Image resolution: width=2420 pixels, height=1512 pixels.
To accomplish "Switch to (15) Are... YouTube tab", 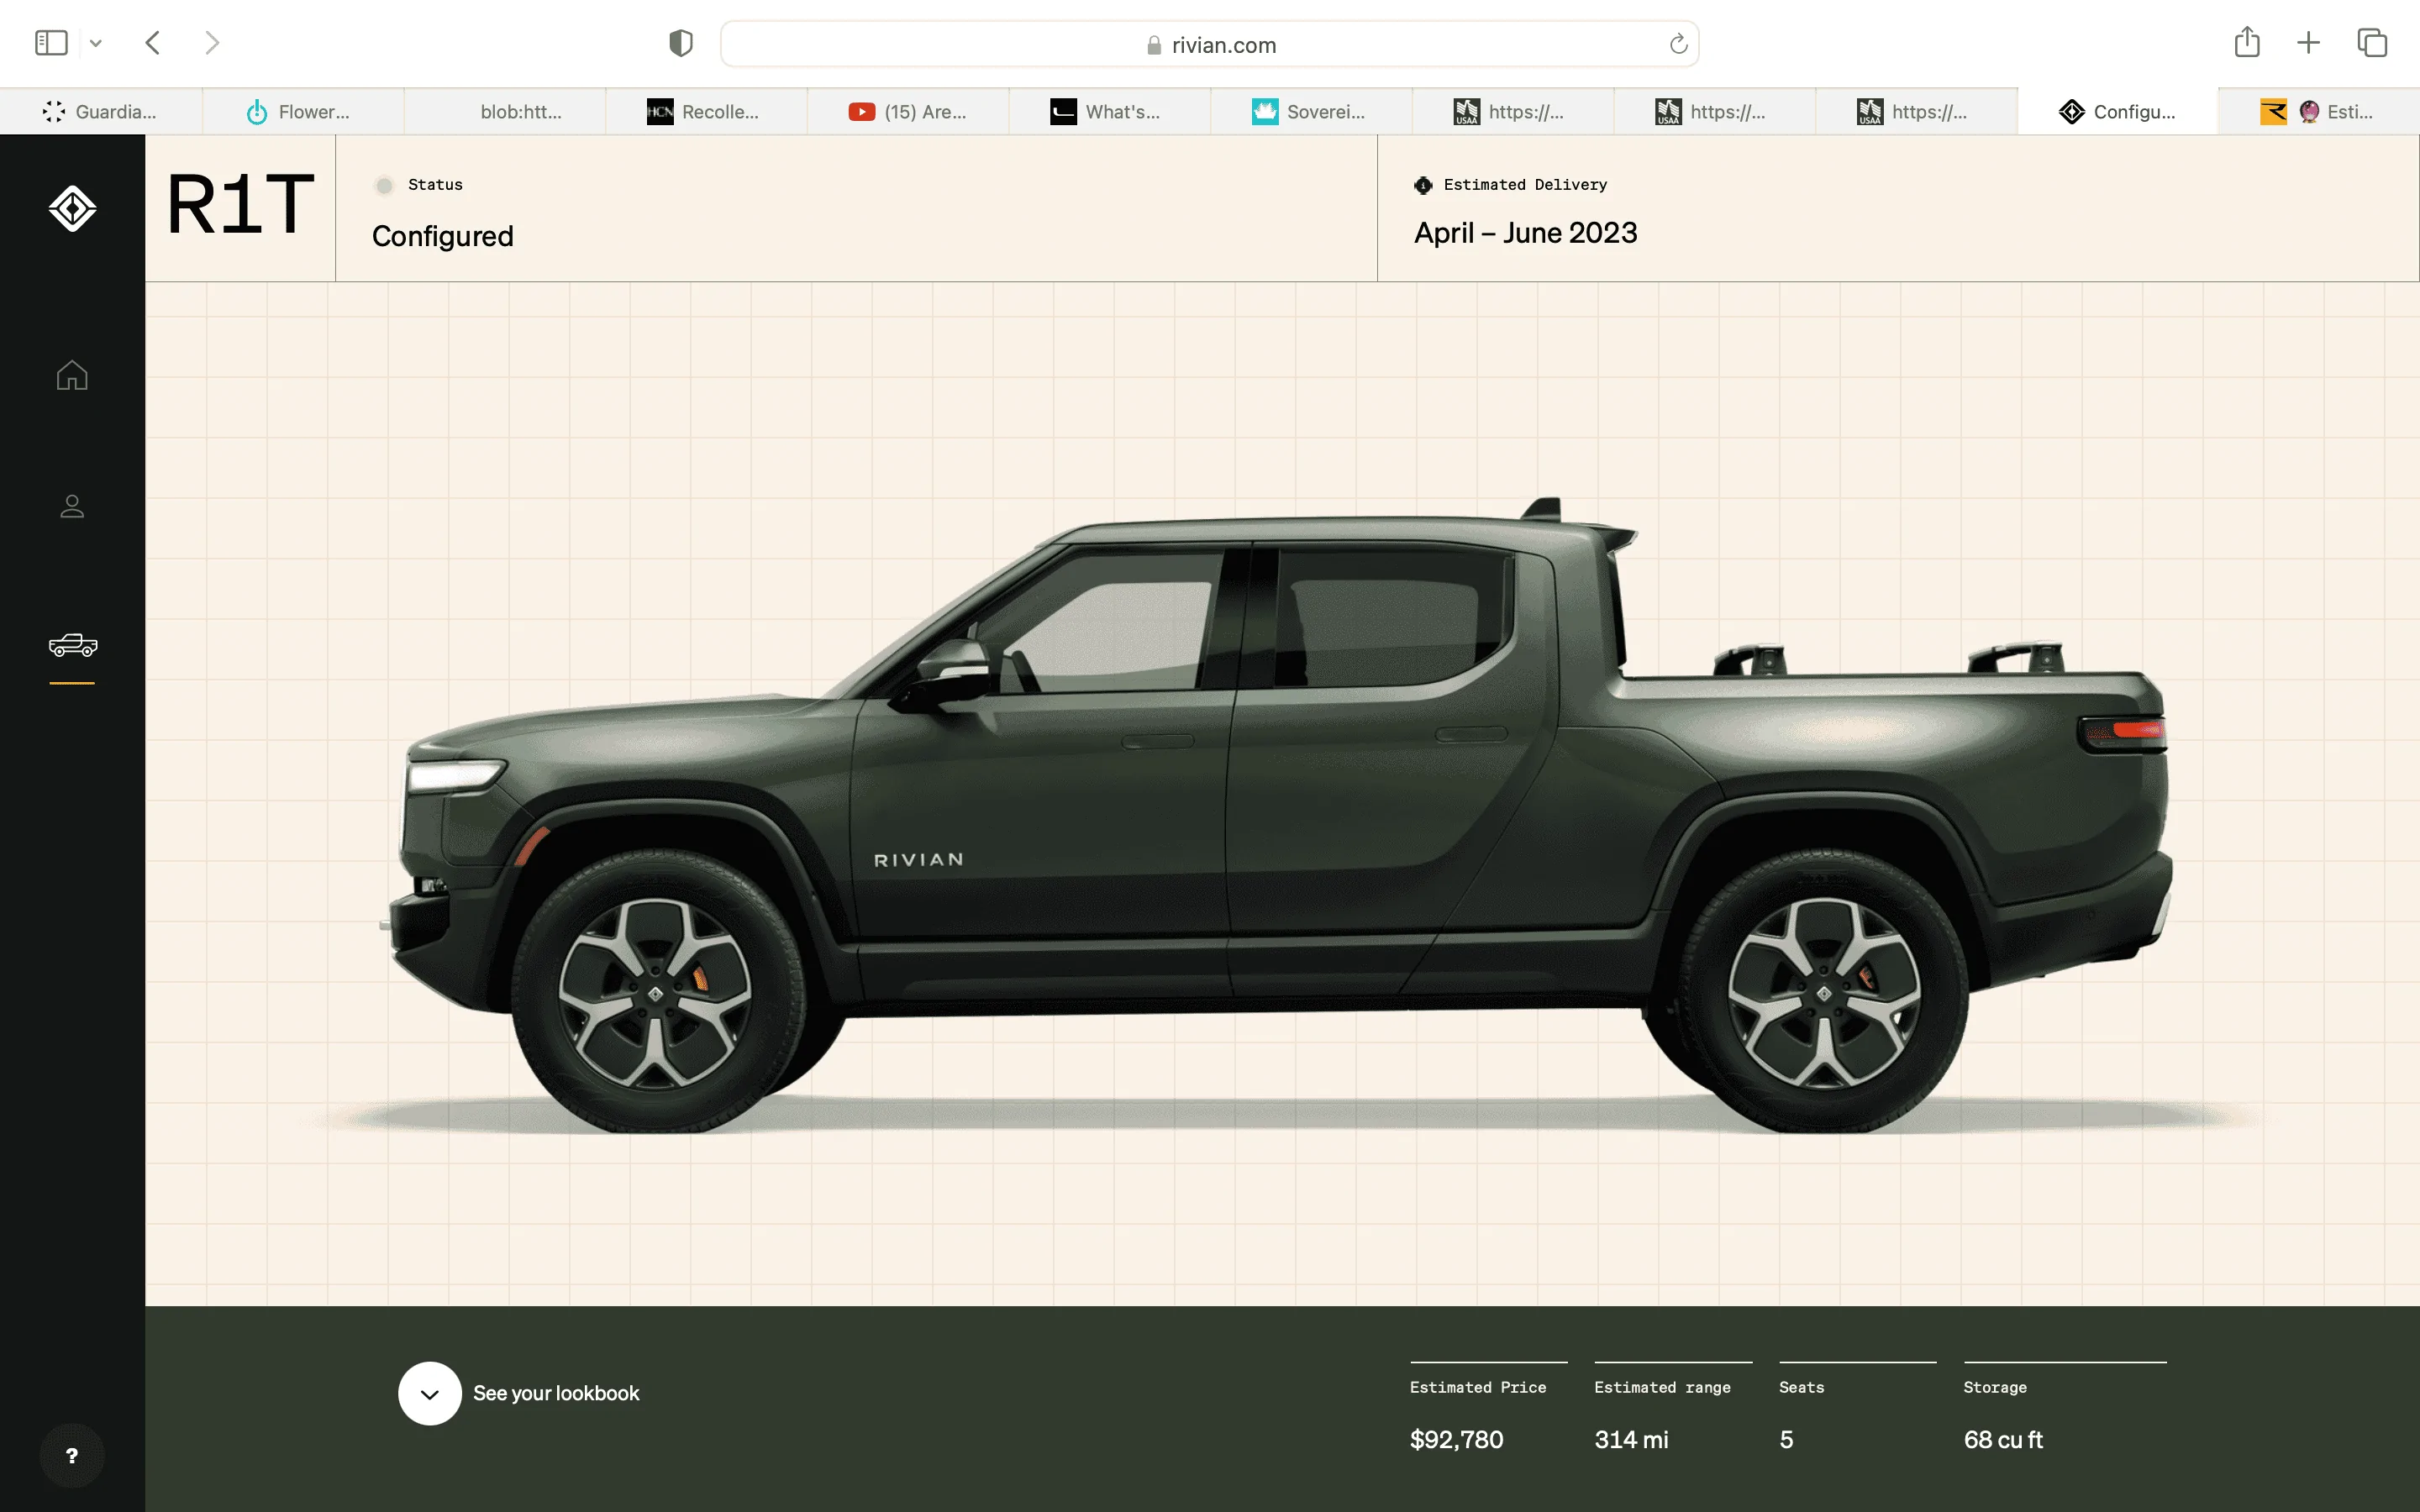I will pyautogui.click(x=908, y=112).
